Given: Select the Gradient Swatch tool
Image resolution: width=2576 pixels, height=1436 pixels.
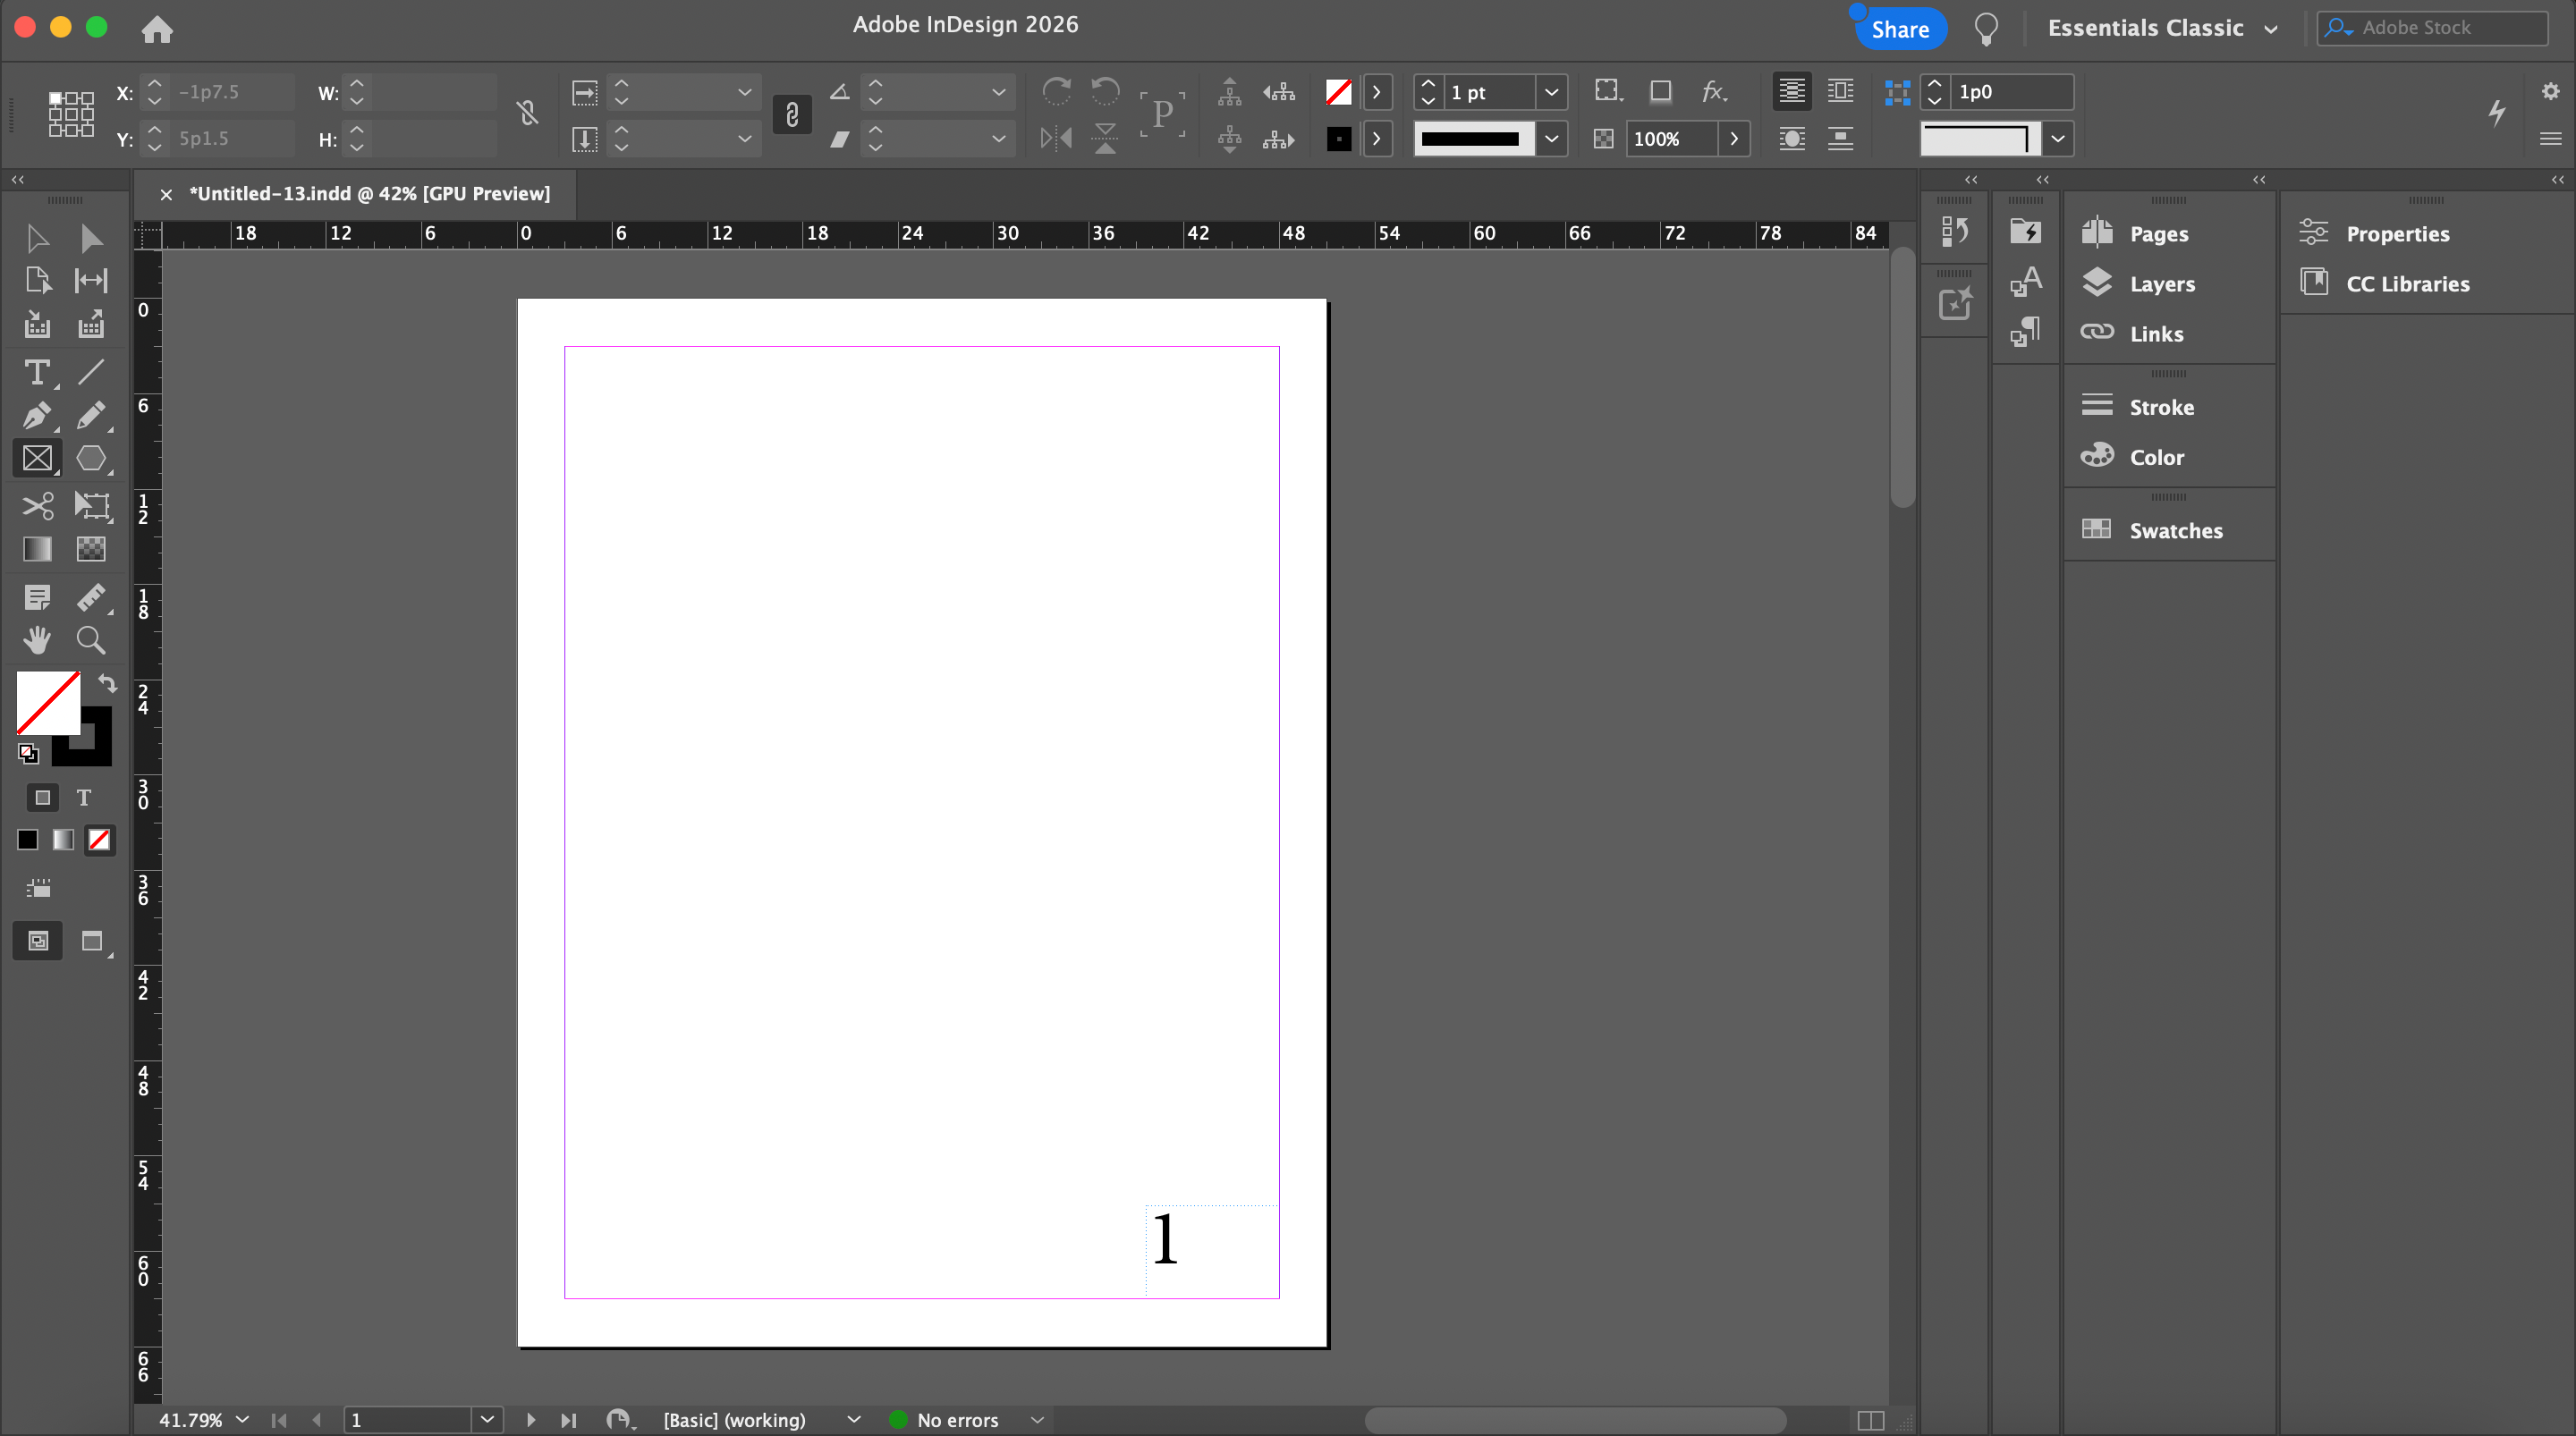Looking at the screenshot, I should coord(37,549).
